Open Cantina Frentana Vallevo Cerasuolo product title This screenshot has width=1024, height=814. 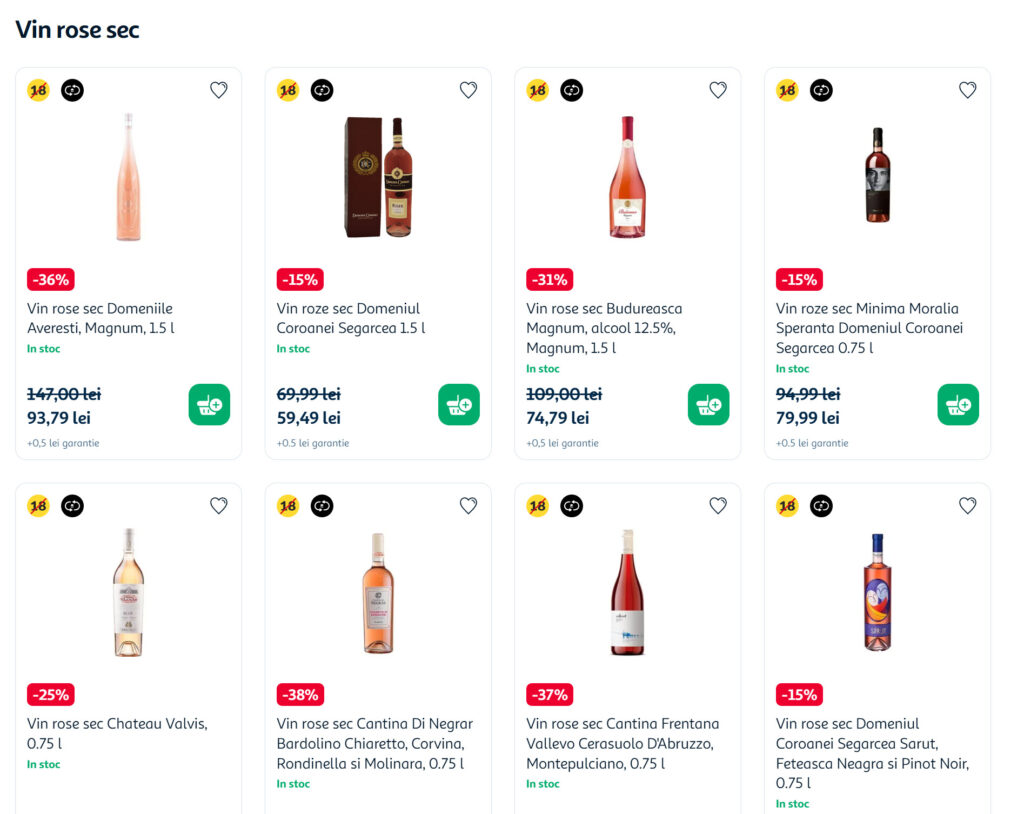(x=622, y=743)
